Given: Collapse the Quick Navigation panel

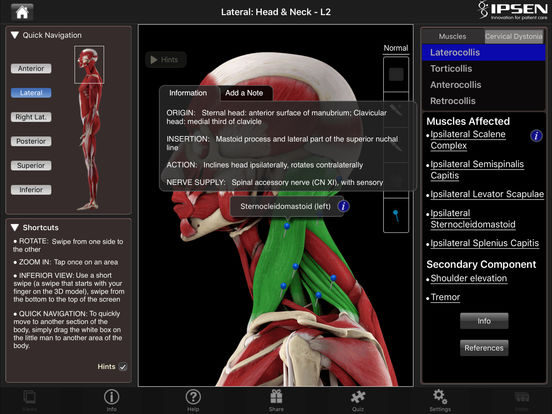Looking at the screenshot, I should (15, 35).
